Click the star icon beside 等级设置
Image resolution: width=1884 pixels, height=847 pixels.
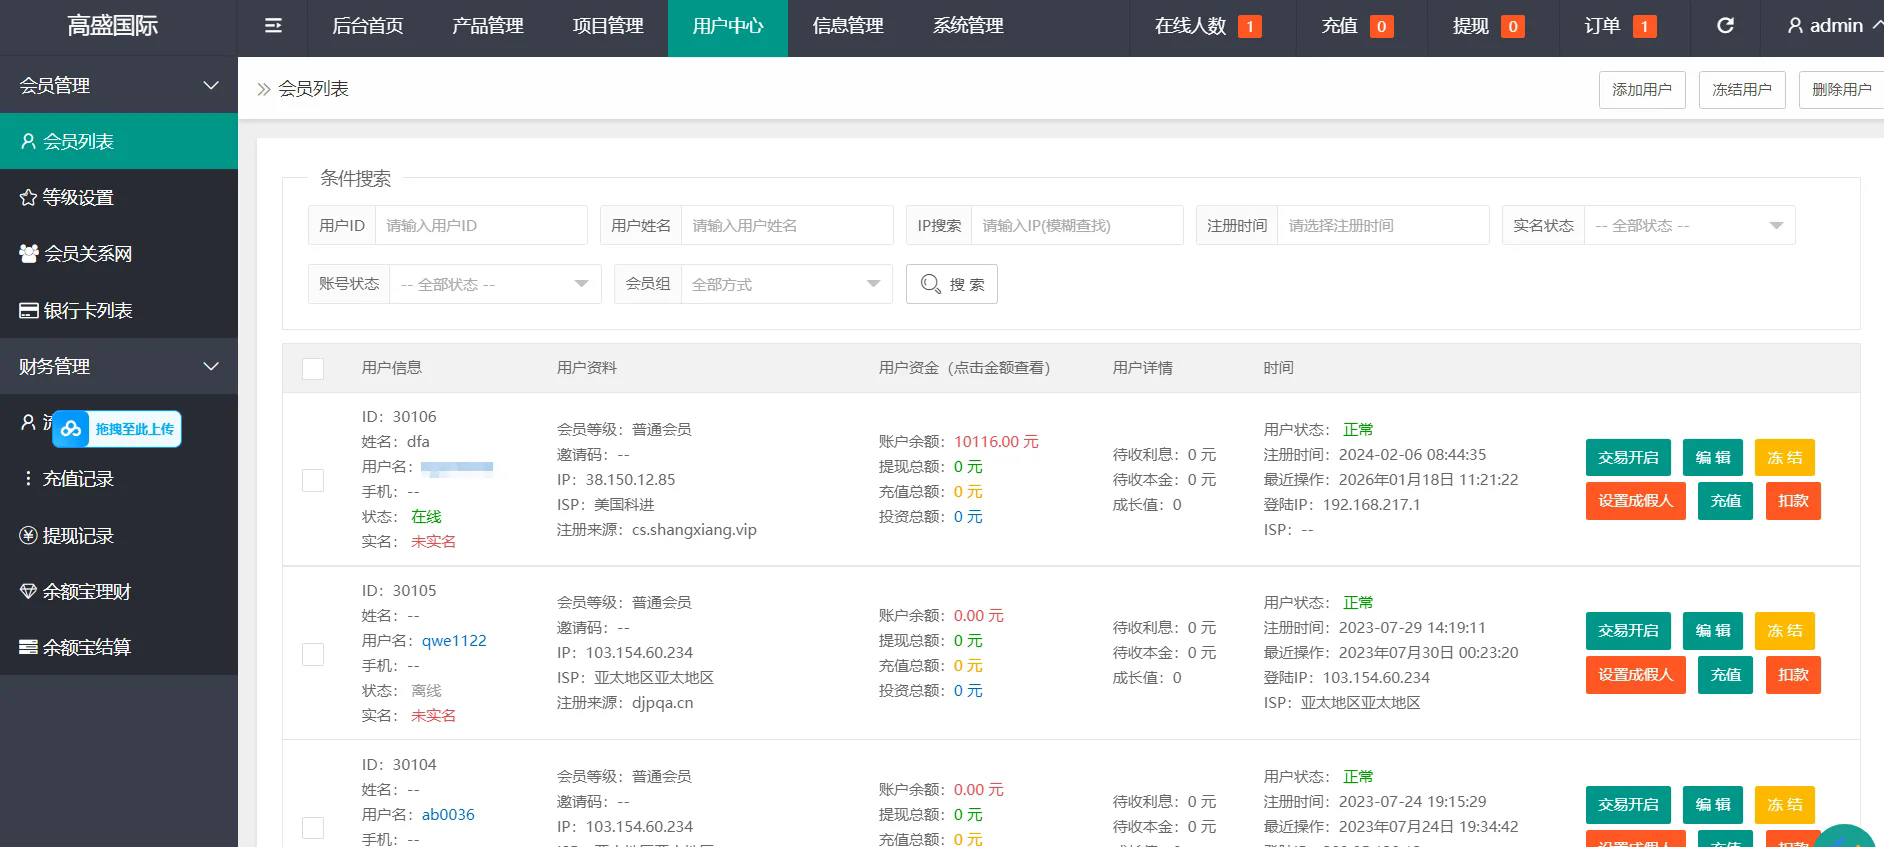coord(28,198)
